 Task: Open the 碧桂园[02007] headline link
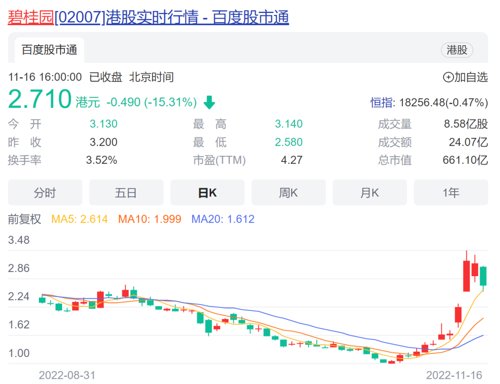point(148,17)
